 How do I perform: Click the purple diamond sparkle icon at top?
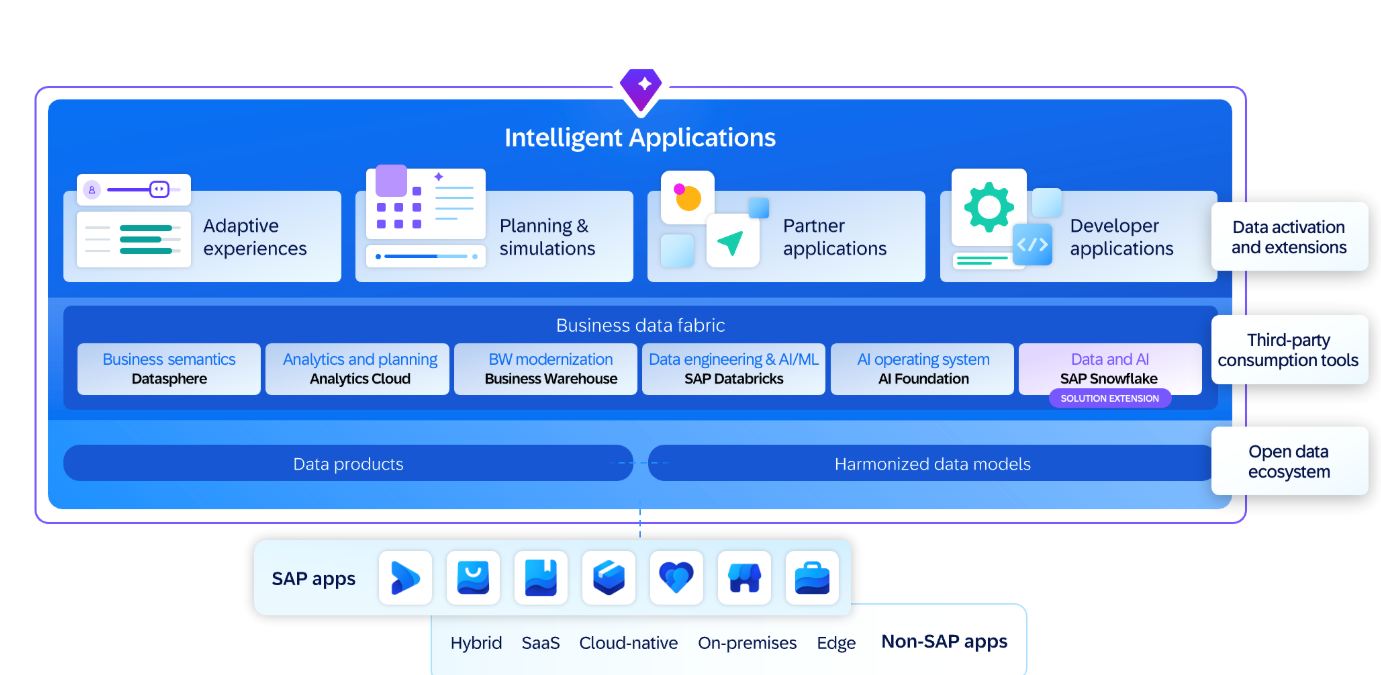(x=641, y=89)
